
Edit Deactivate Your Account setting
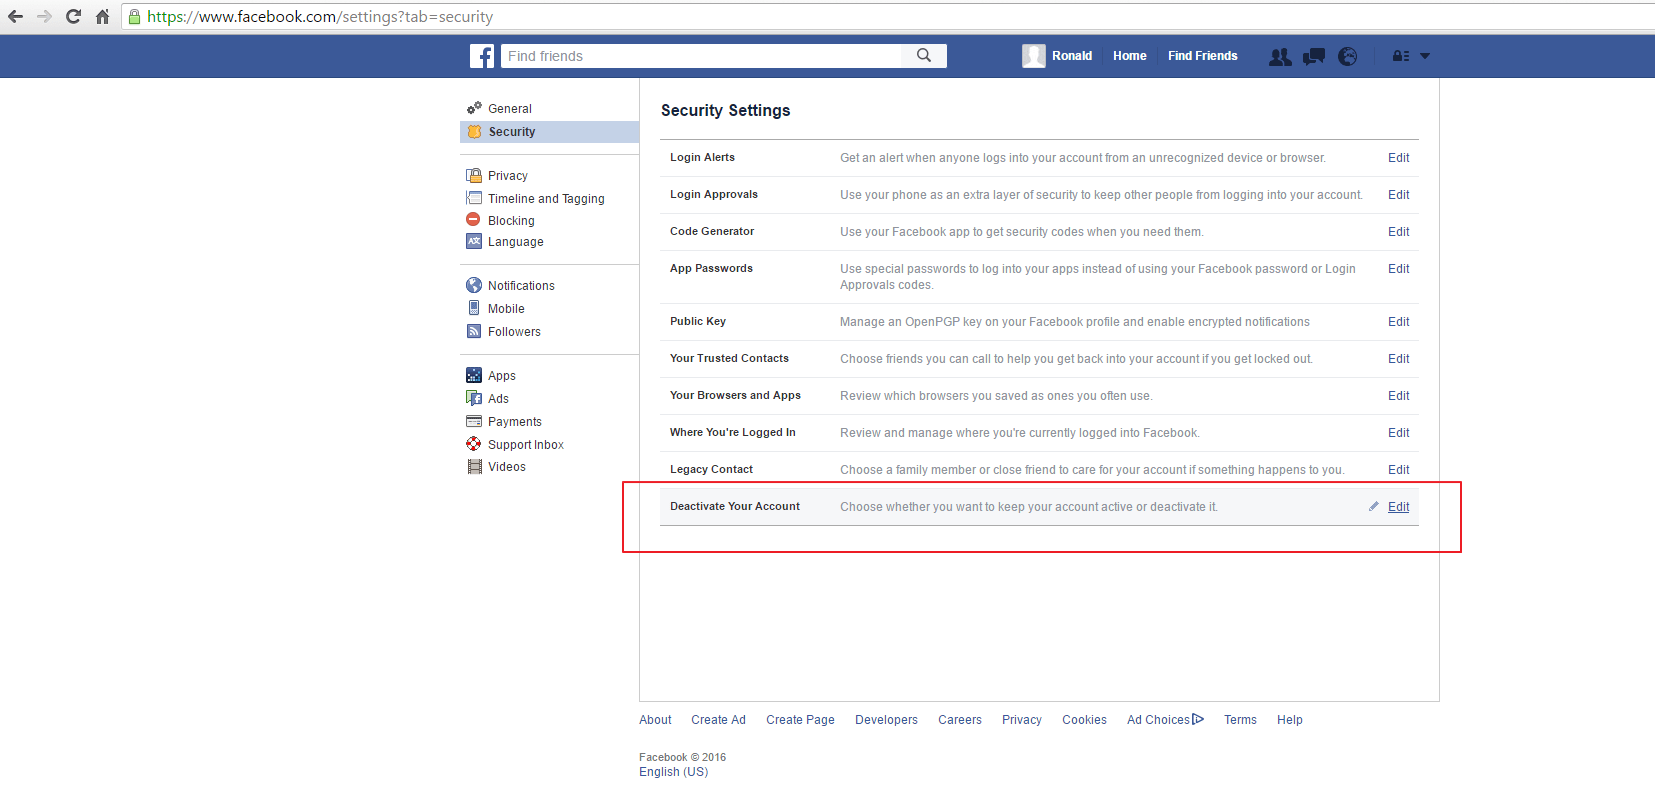[1398, 507]
